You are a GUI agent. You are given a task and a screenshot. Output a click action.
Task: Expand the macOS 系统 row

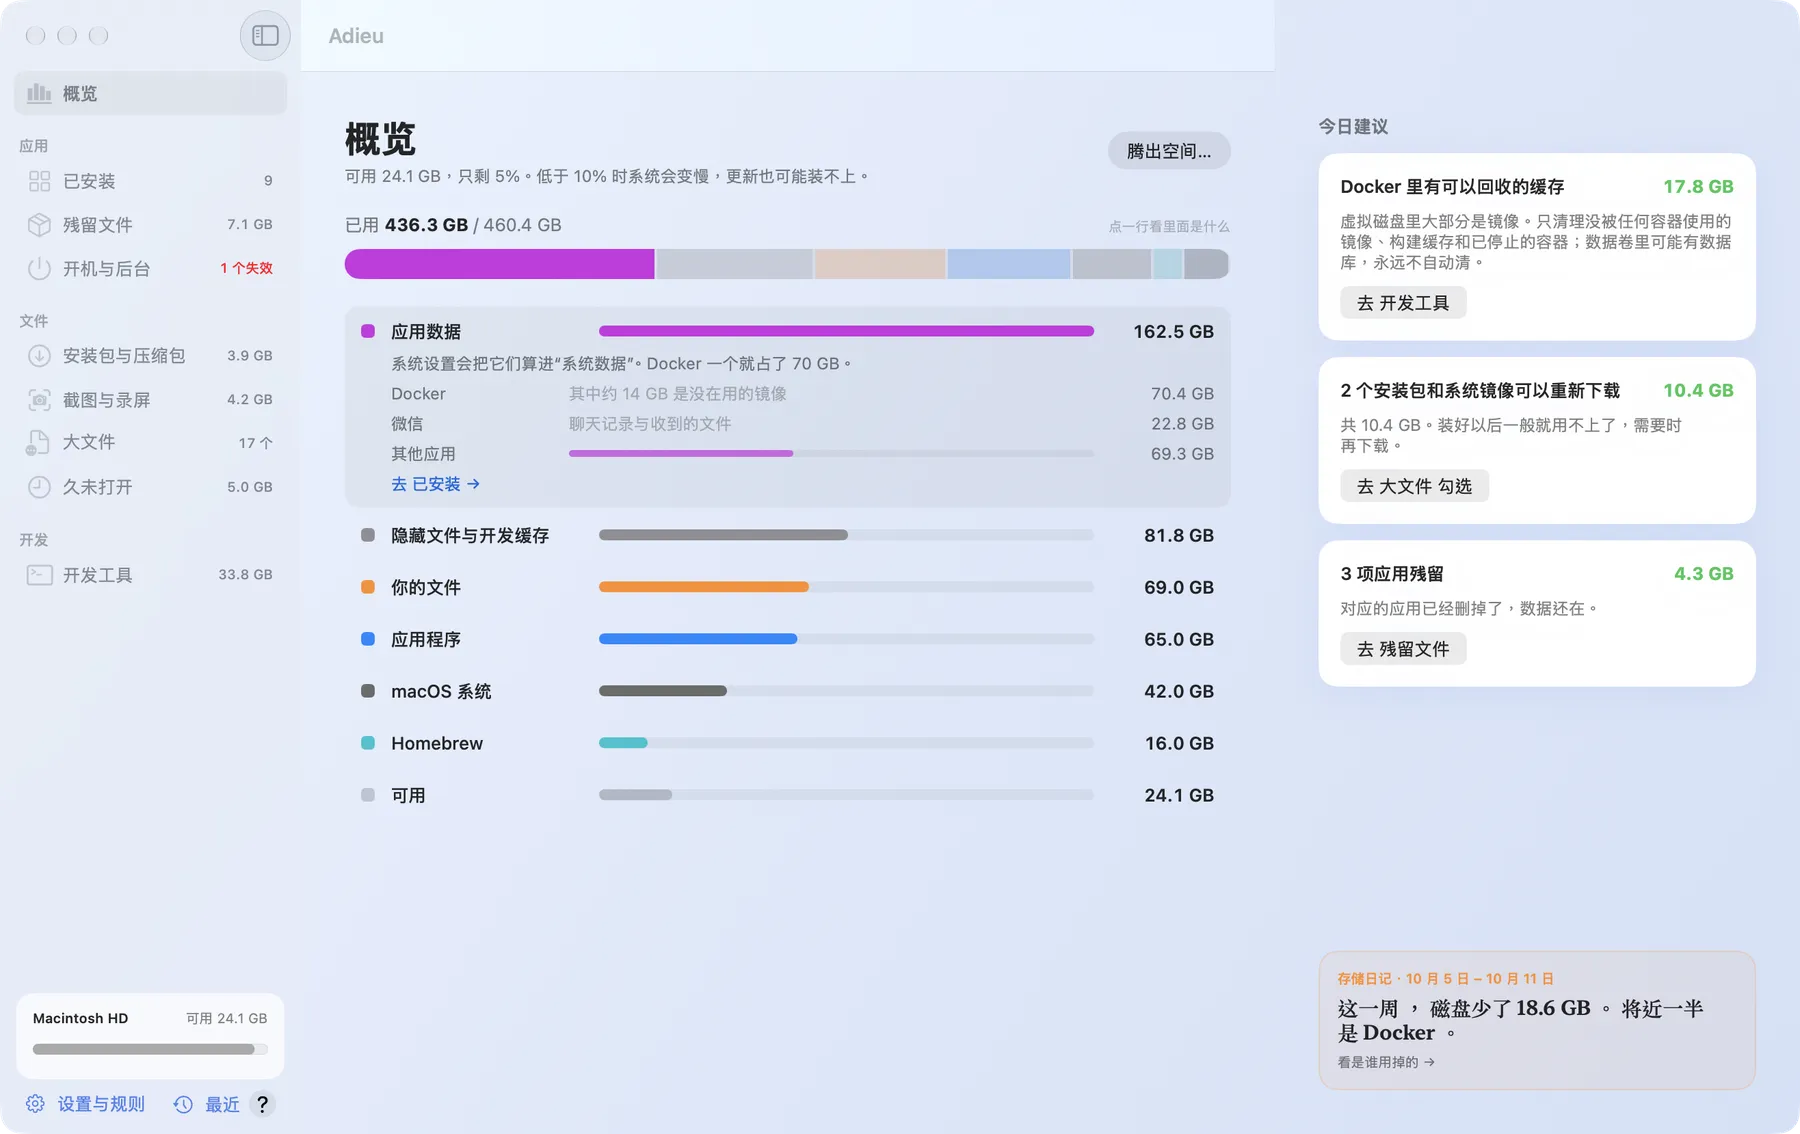[x=787, y=692]
